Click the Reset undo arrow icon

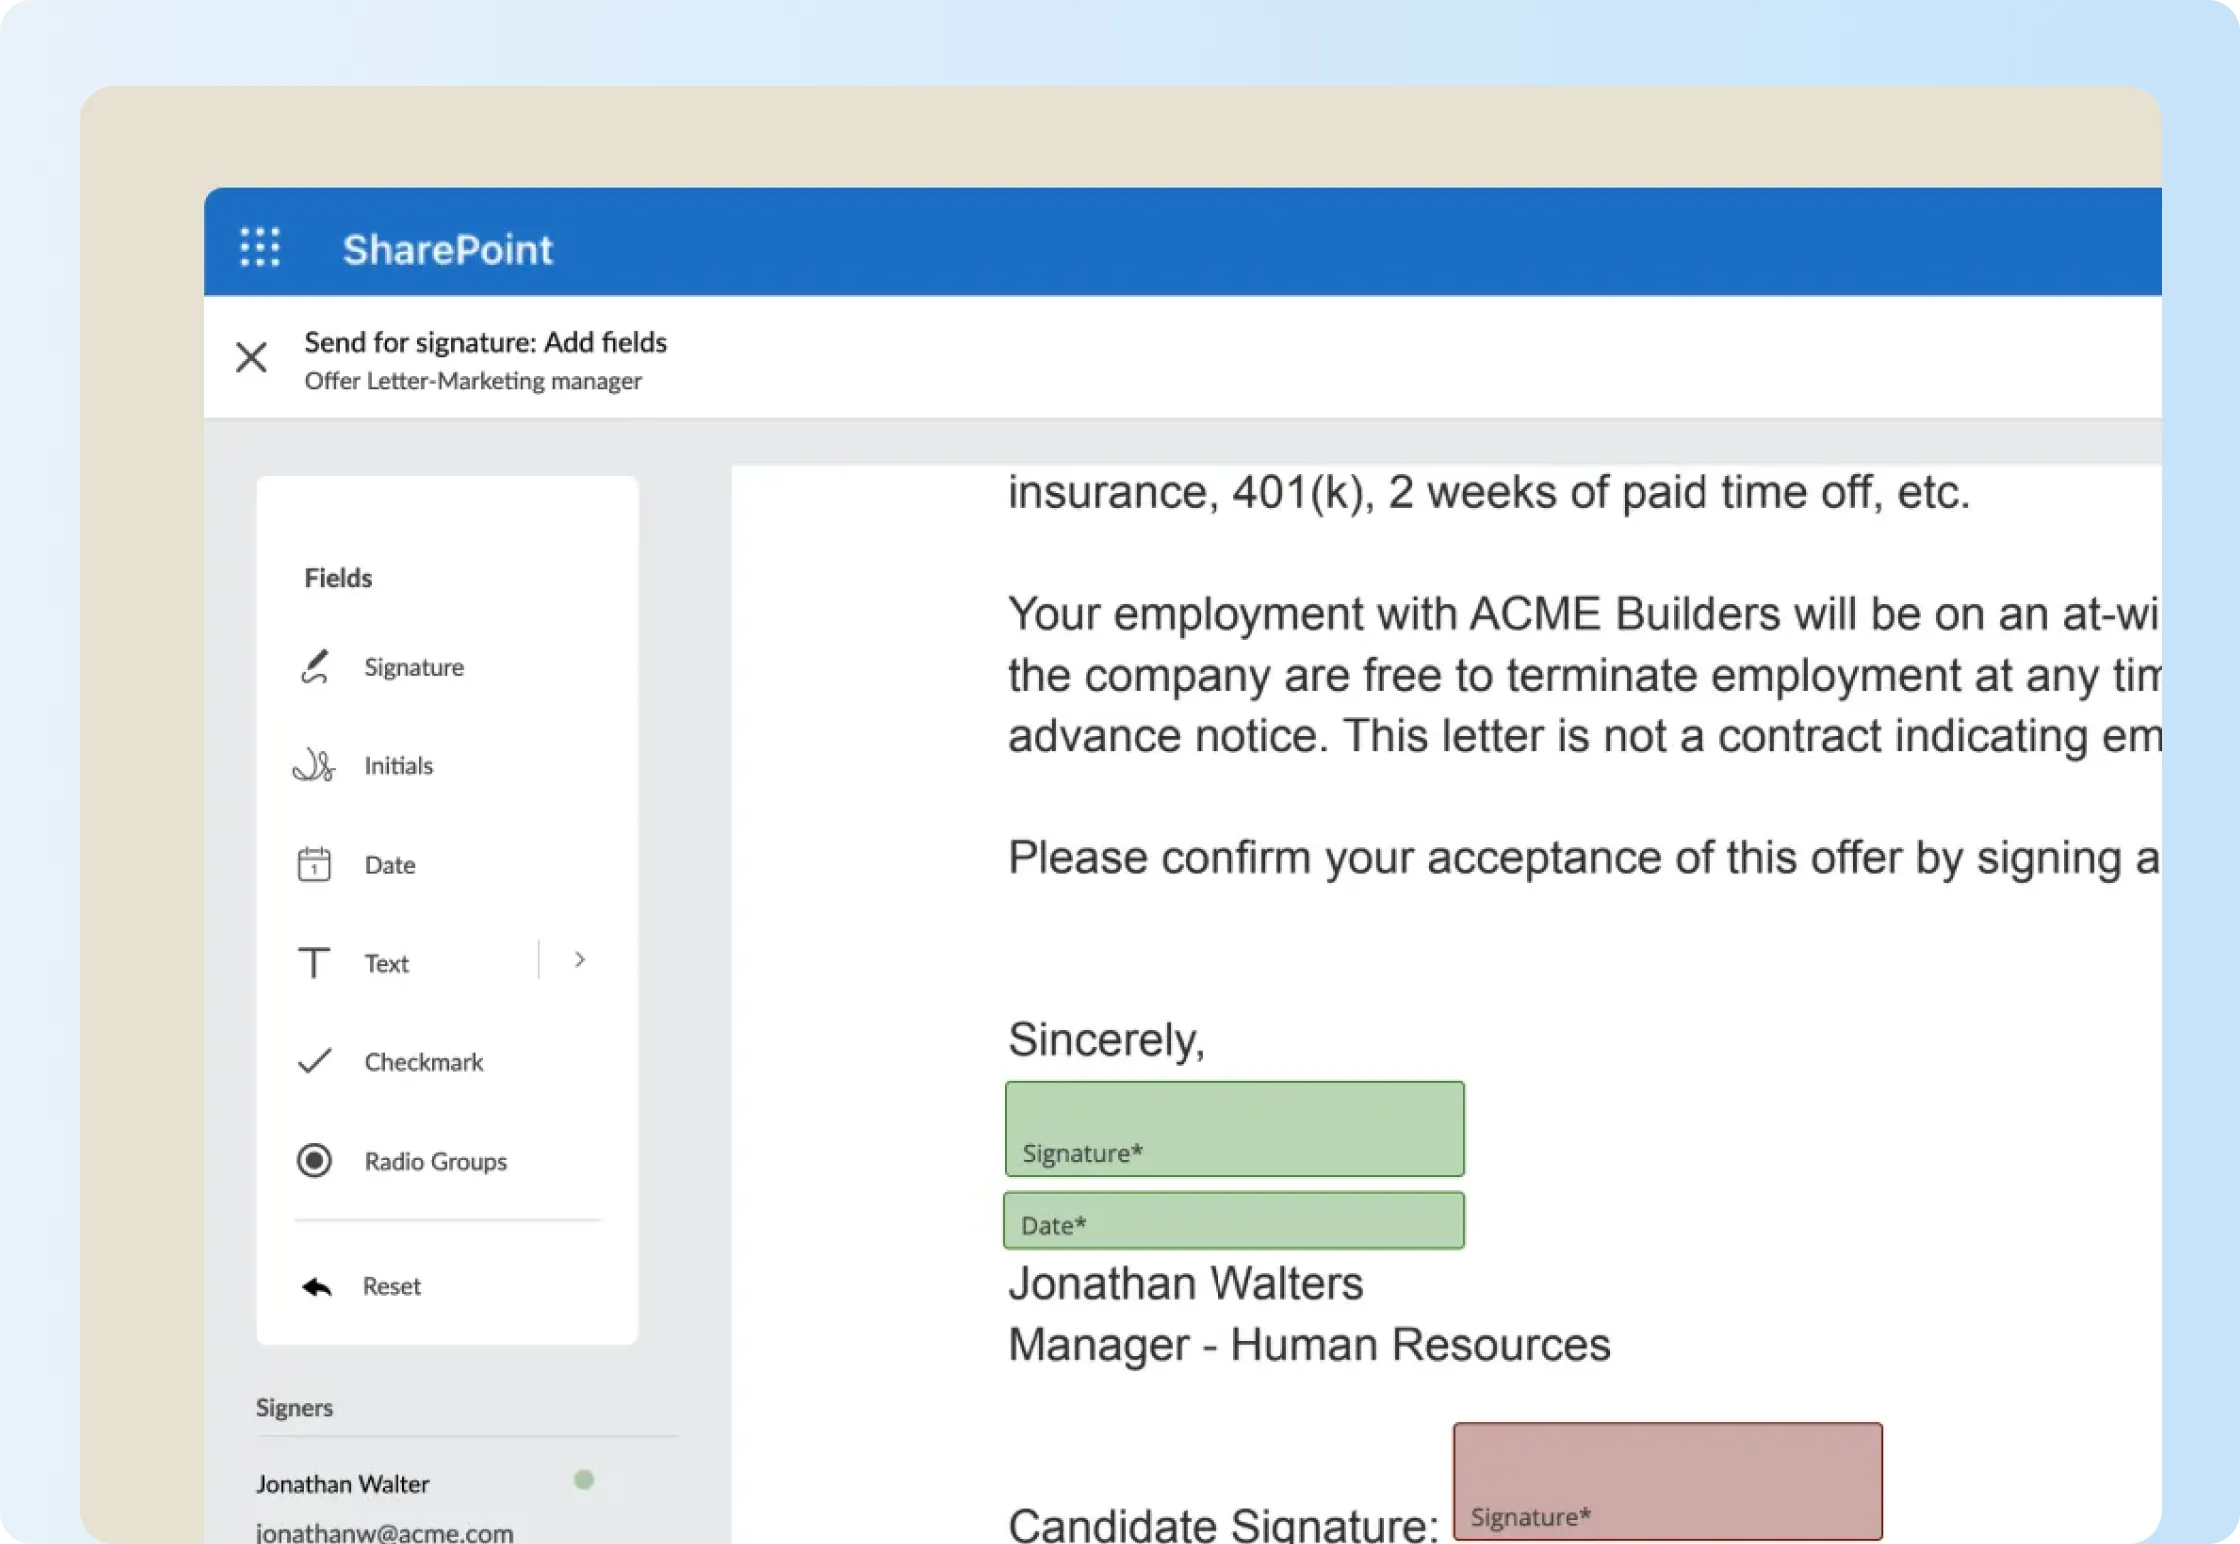pos(316,1286)
